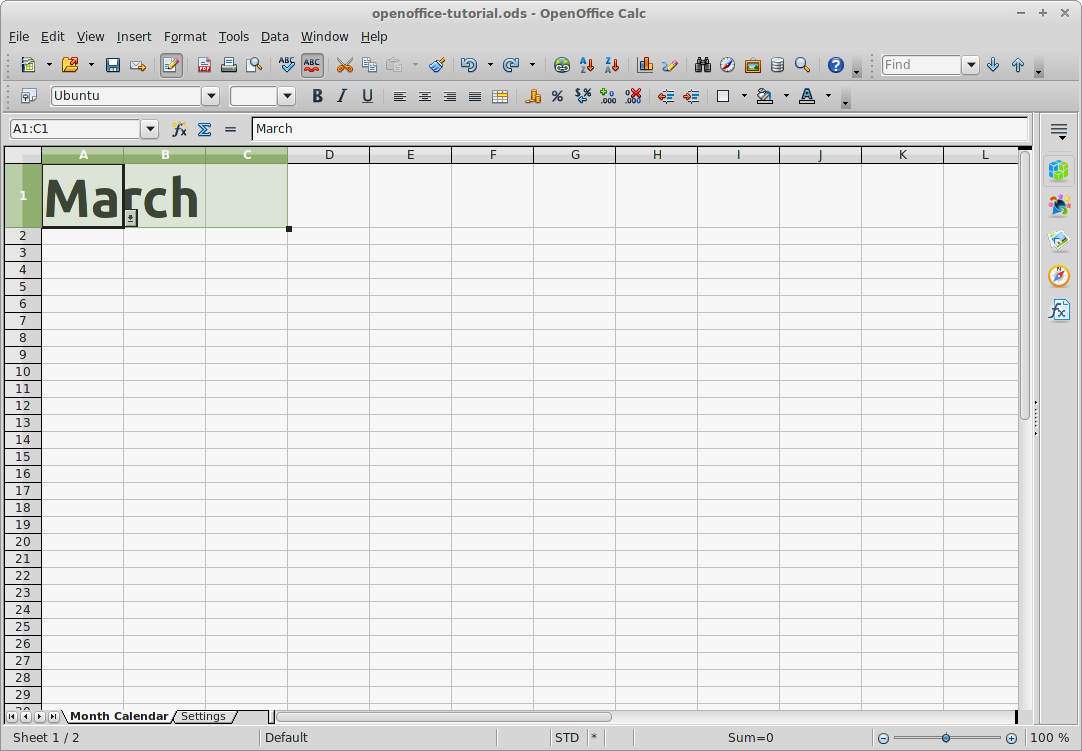Open the Navigator compass icon in the sidebar
Viewport: 1082px width, 751px height.
click(x=1058, y=276)
